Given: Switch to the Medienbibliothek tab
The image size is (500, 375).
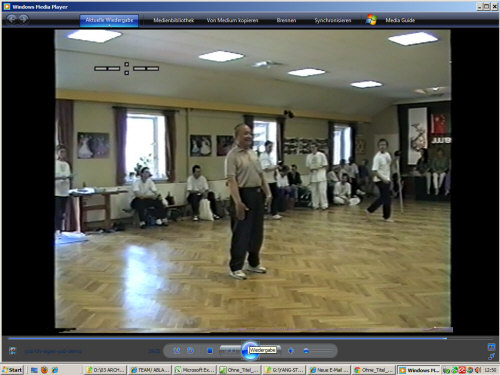Looking at the screenshot, I should pyautogui.click(x=173, y=20).
